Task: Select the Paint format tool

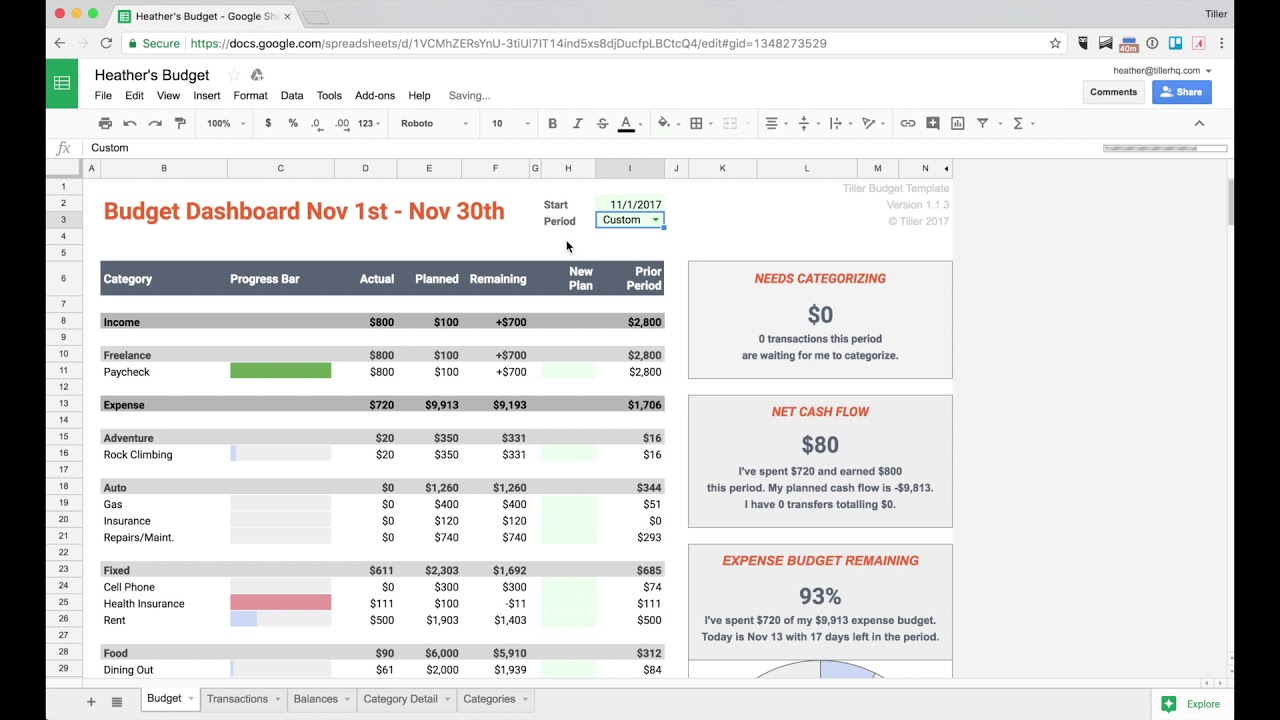Action: point(180,123)
